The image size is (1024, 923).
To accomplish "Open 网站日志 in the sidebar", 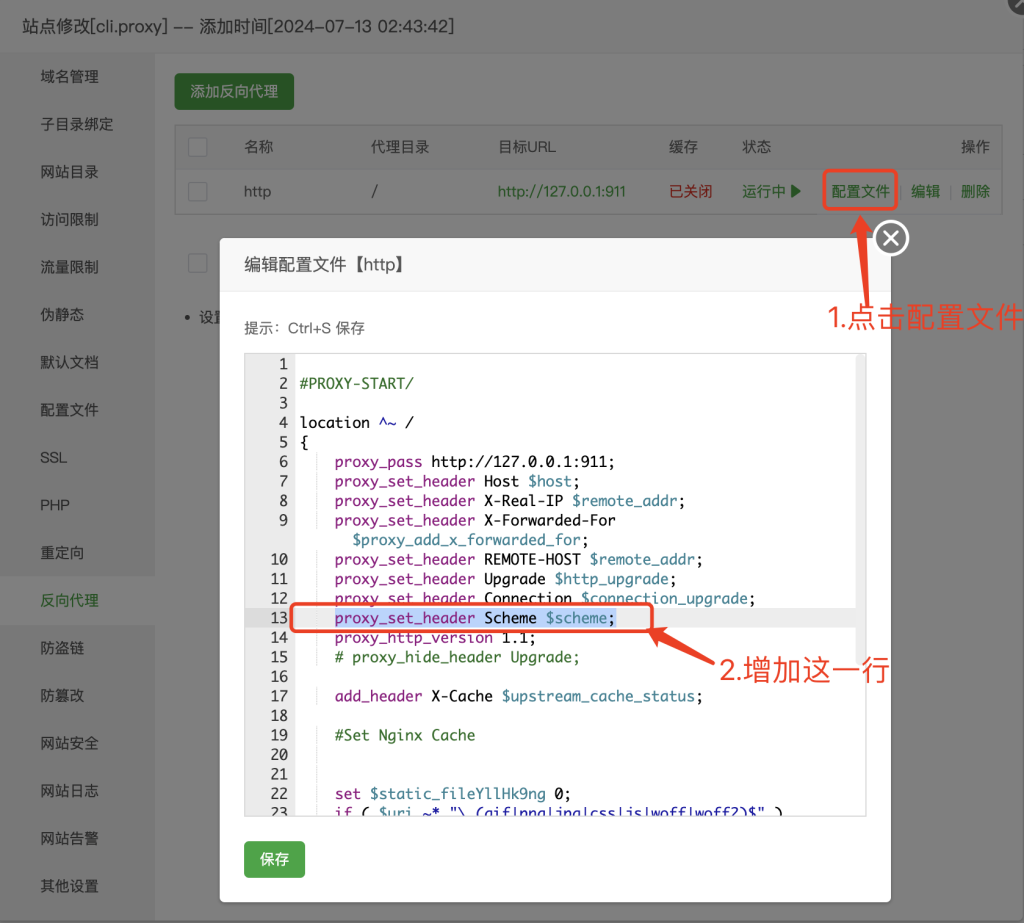I will [70, 791].
